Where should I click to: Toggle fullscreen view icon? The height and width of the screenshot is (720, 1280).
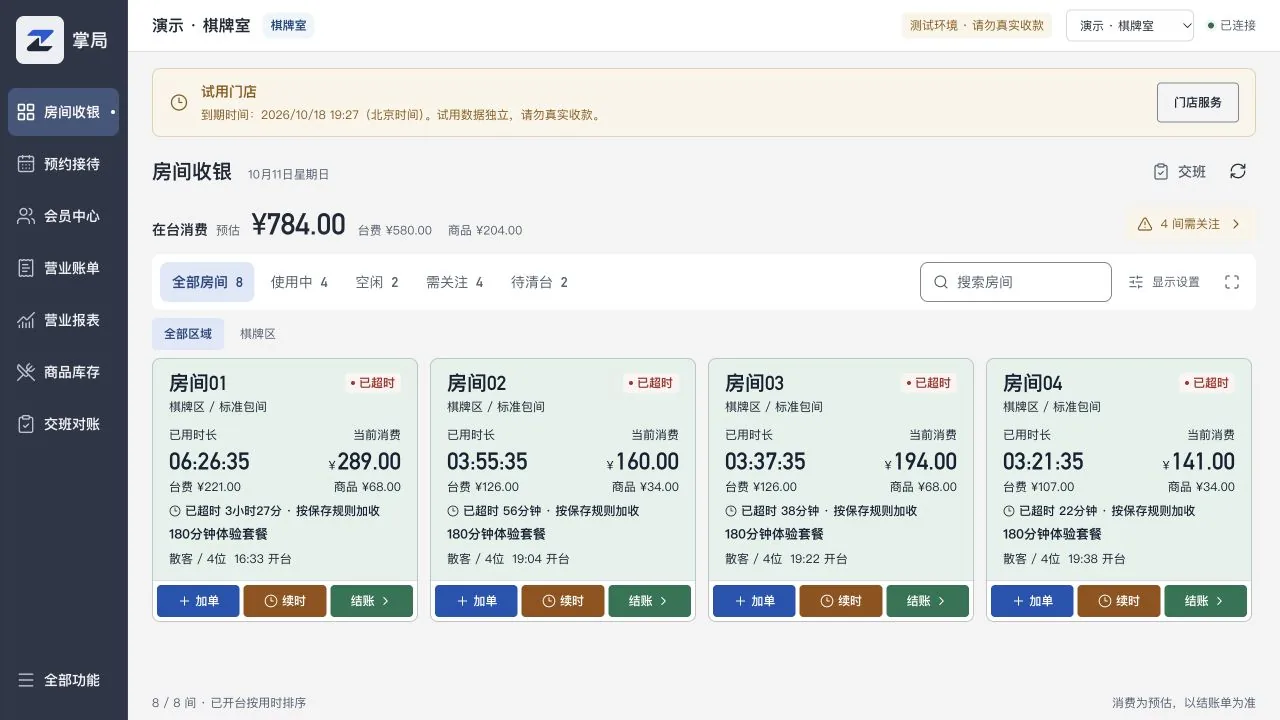[1232, 282]
